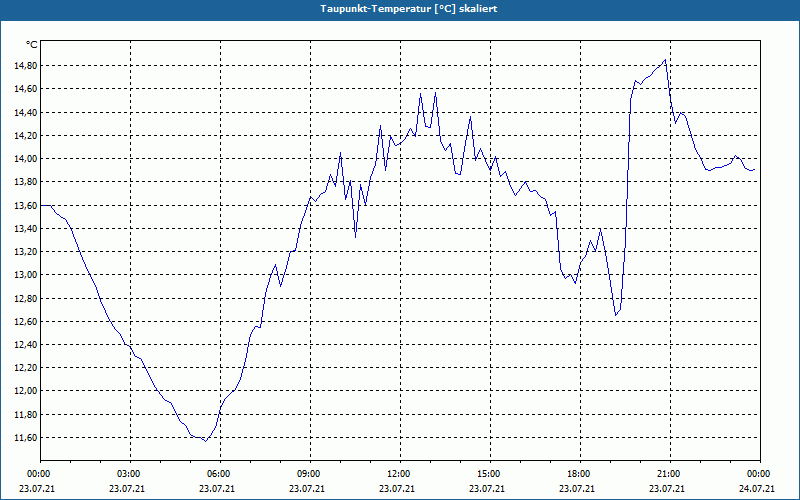Click the 12:00 time axis label
This screenshot has height=500, width=800.
400,474
